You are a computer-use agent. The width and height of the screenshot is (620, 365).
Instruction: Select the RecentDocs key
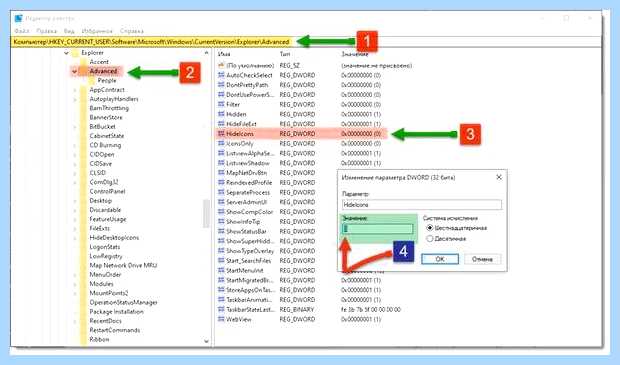coord(106,321)
